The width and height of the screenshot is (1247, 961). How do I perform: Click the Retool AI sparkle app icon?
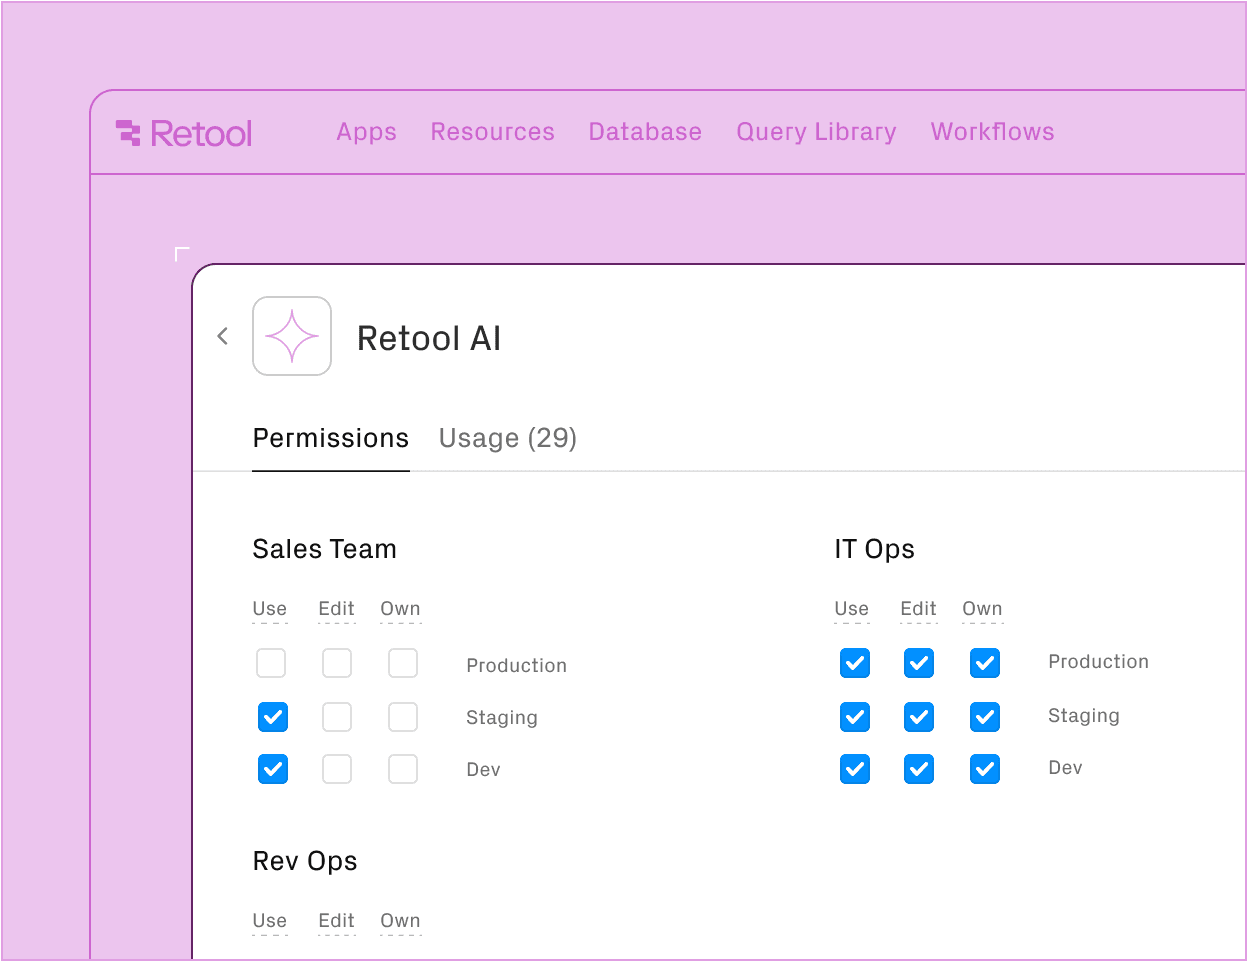tap(292, 335)
